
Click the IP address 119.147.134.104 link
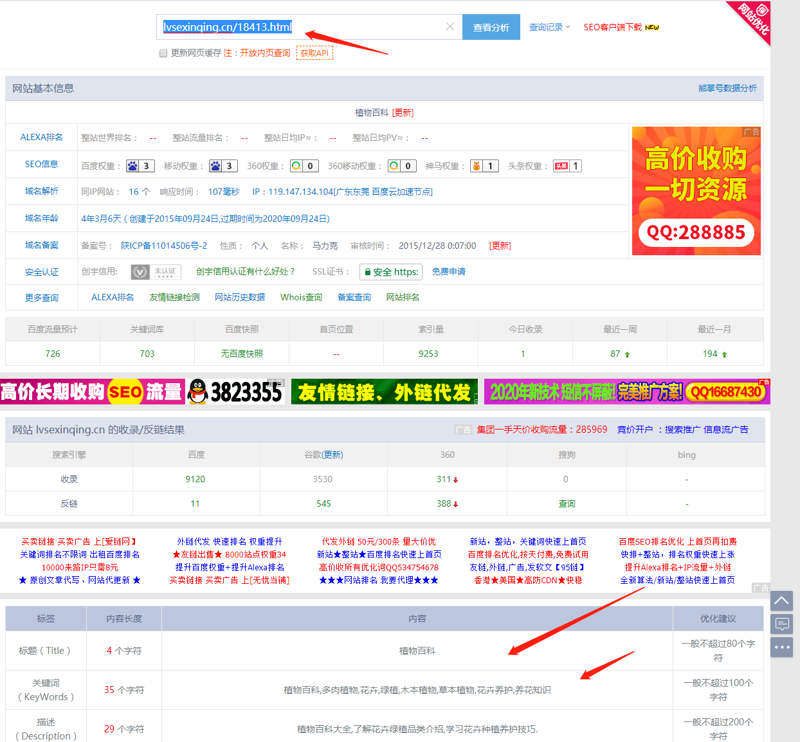pyautogui.click(x=342, y=192)
